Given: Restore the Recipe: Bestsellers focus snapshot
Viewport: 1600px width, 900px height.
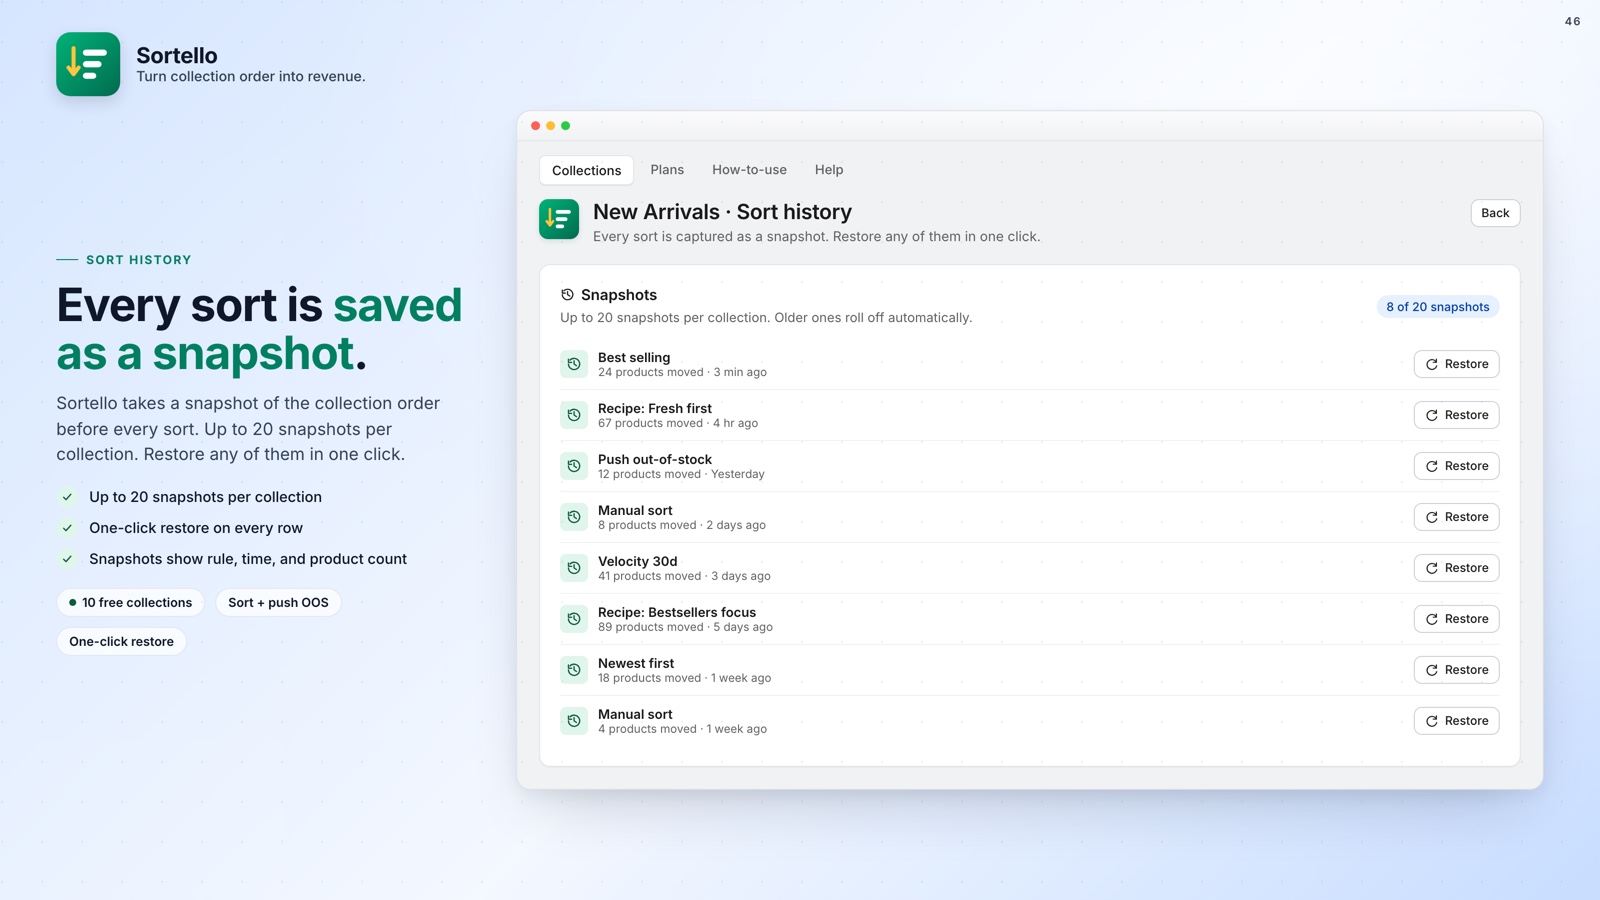Looking at the screenshot, I should coord(1456,619).
